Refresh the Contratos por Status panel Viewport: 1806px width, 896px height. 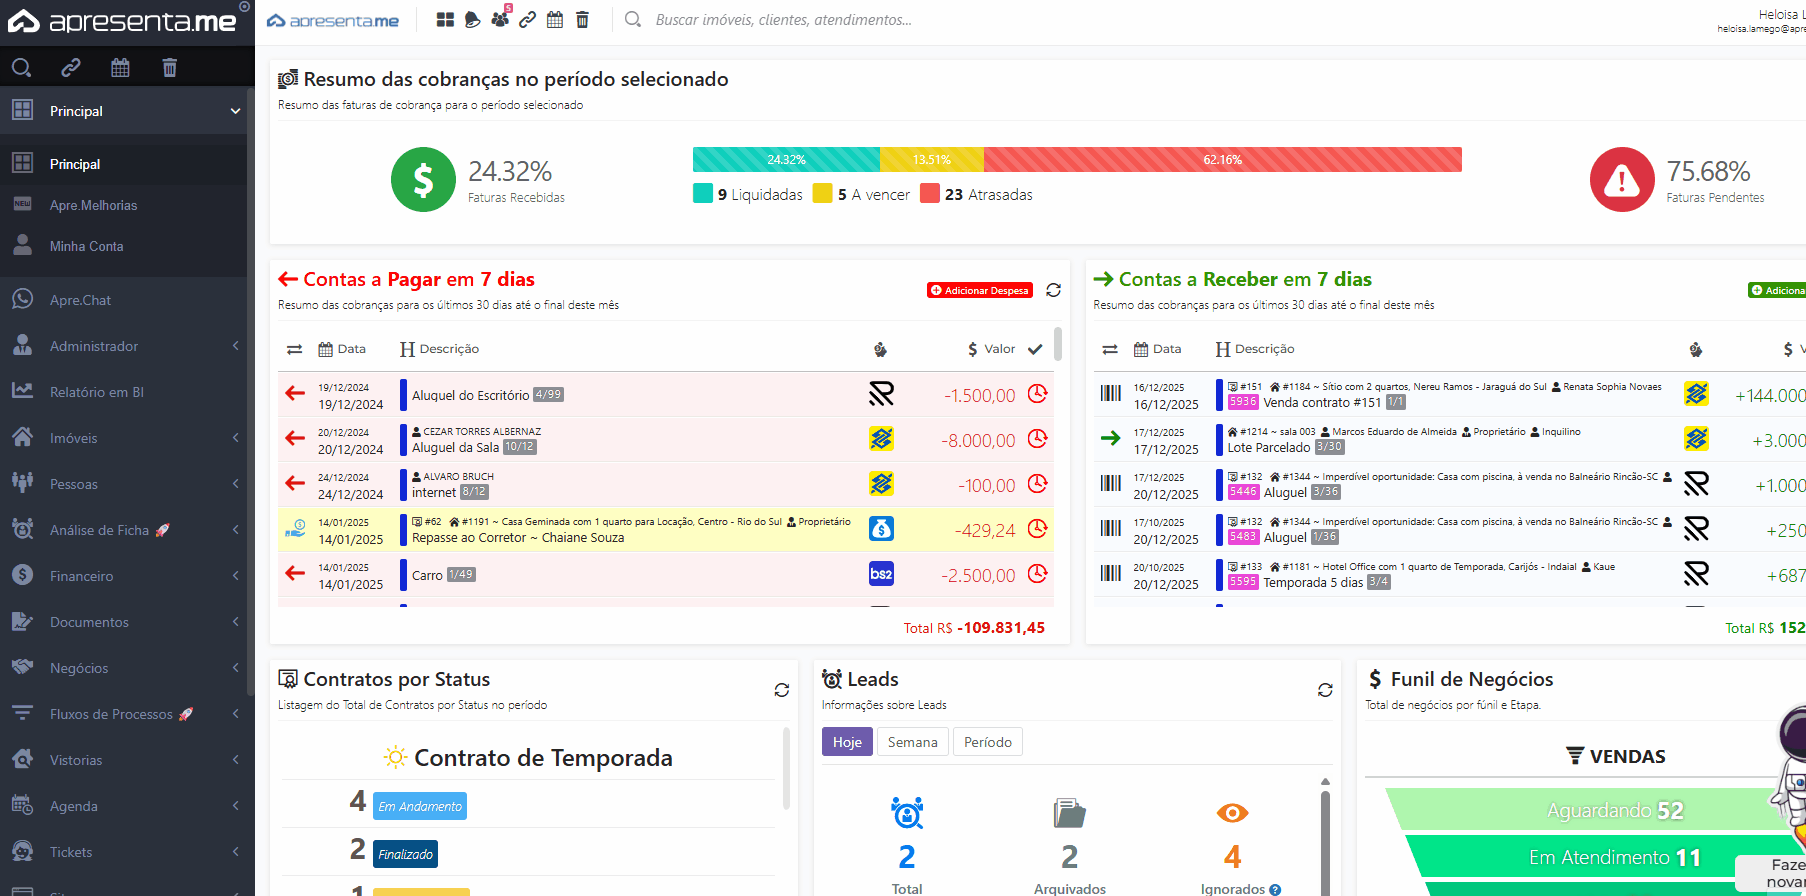coord(782,690)
